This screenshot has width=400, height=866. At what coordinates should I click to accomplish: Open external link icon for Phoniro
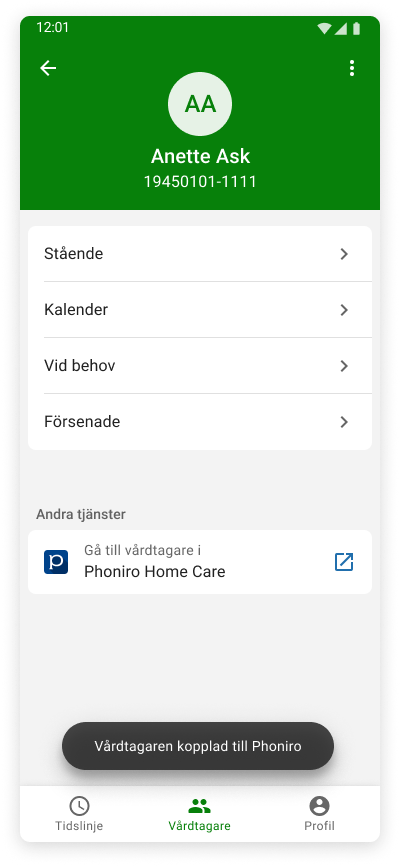click(344, 562)
